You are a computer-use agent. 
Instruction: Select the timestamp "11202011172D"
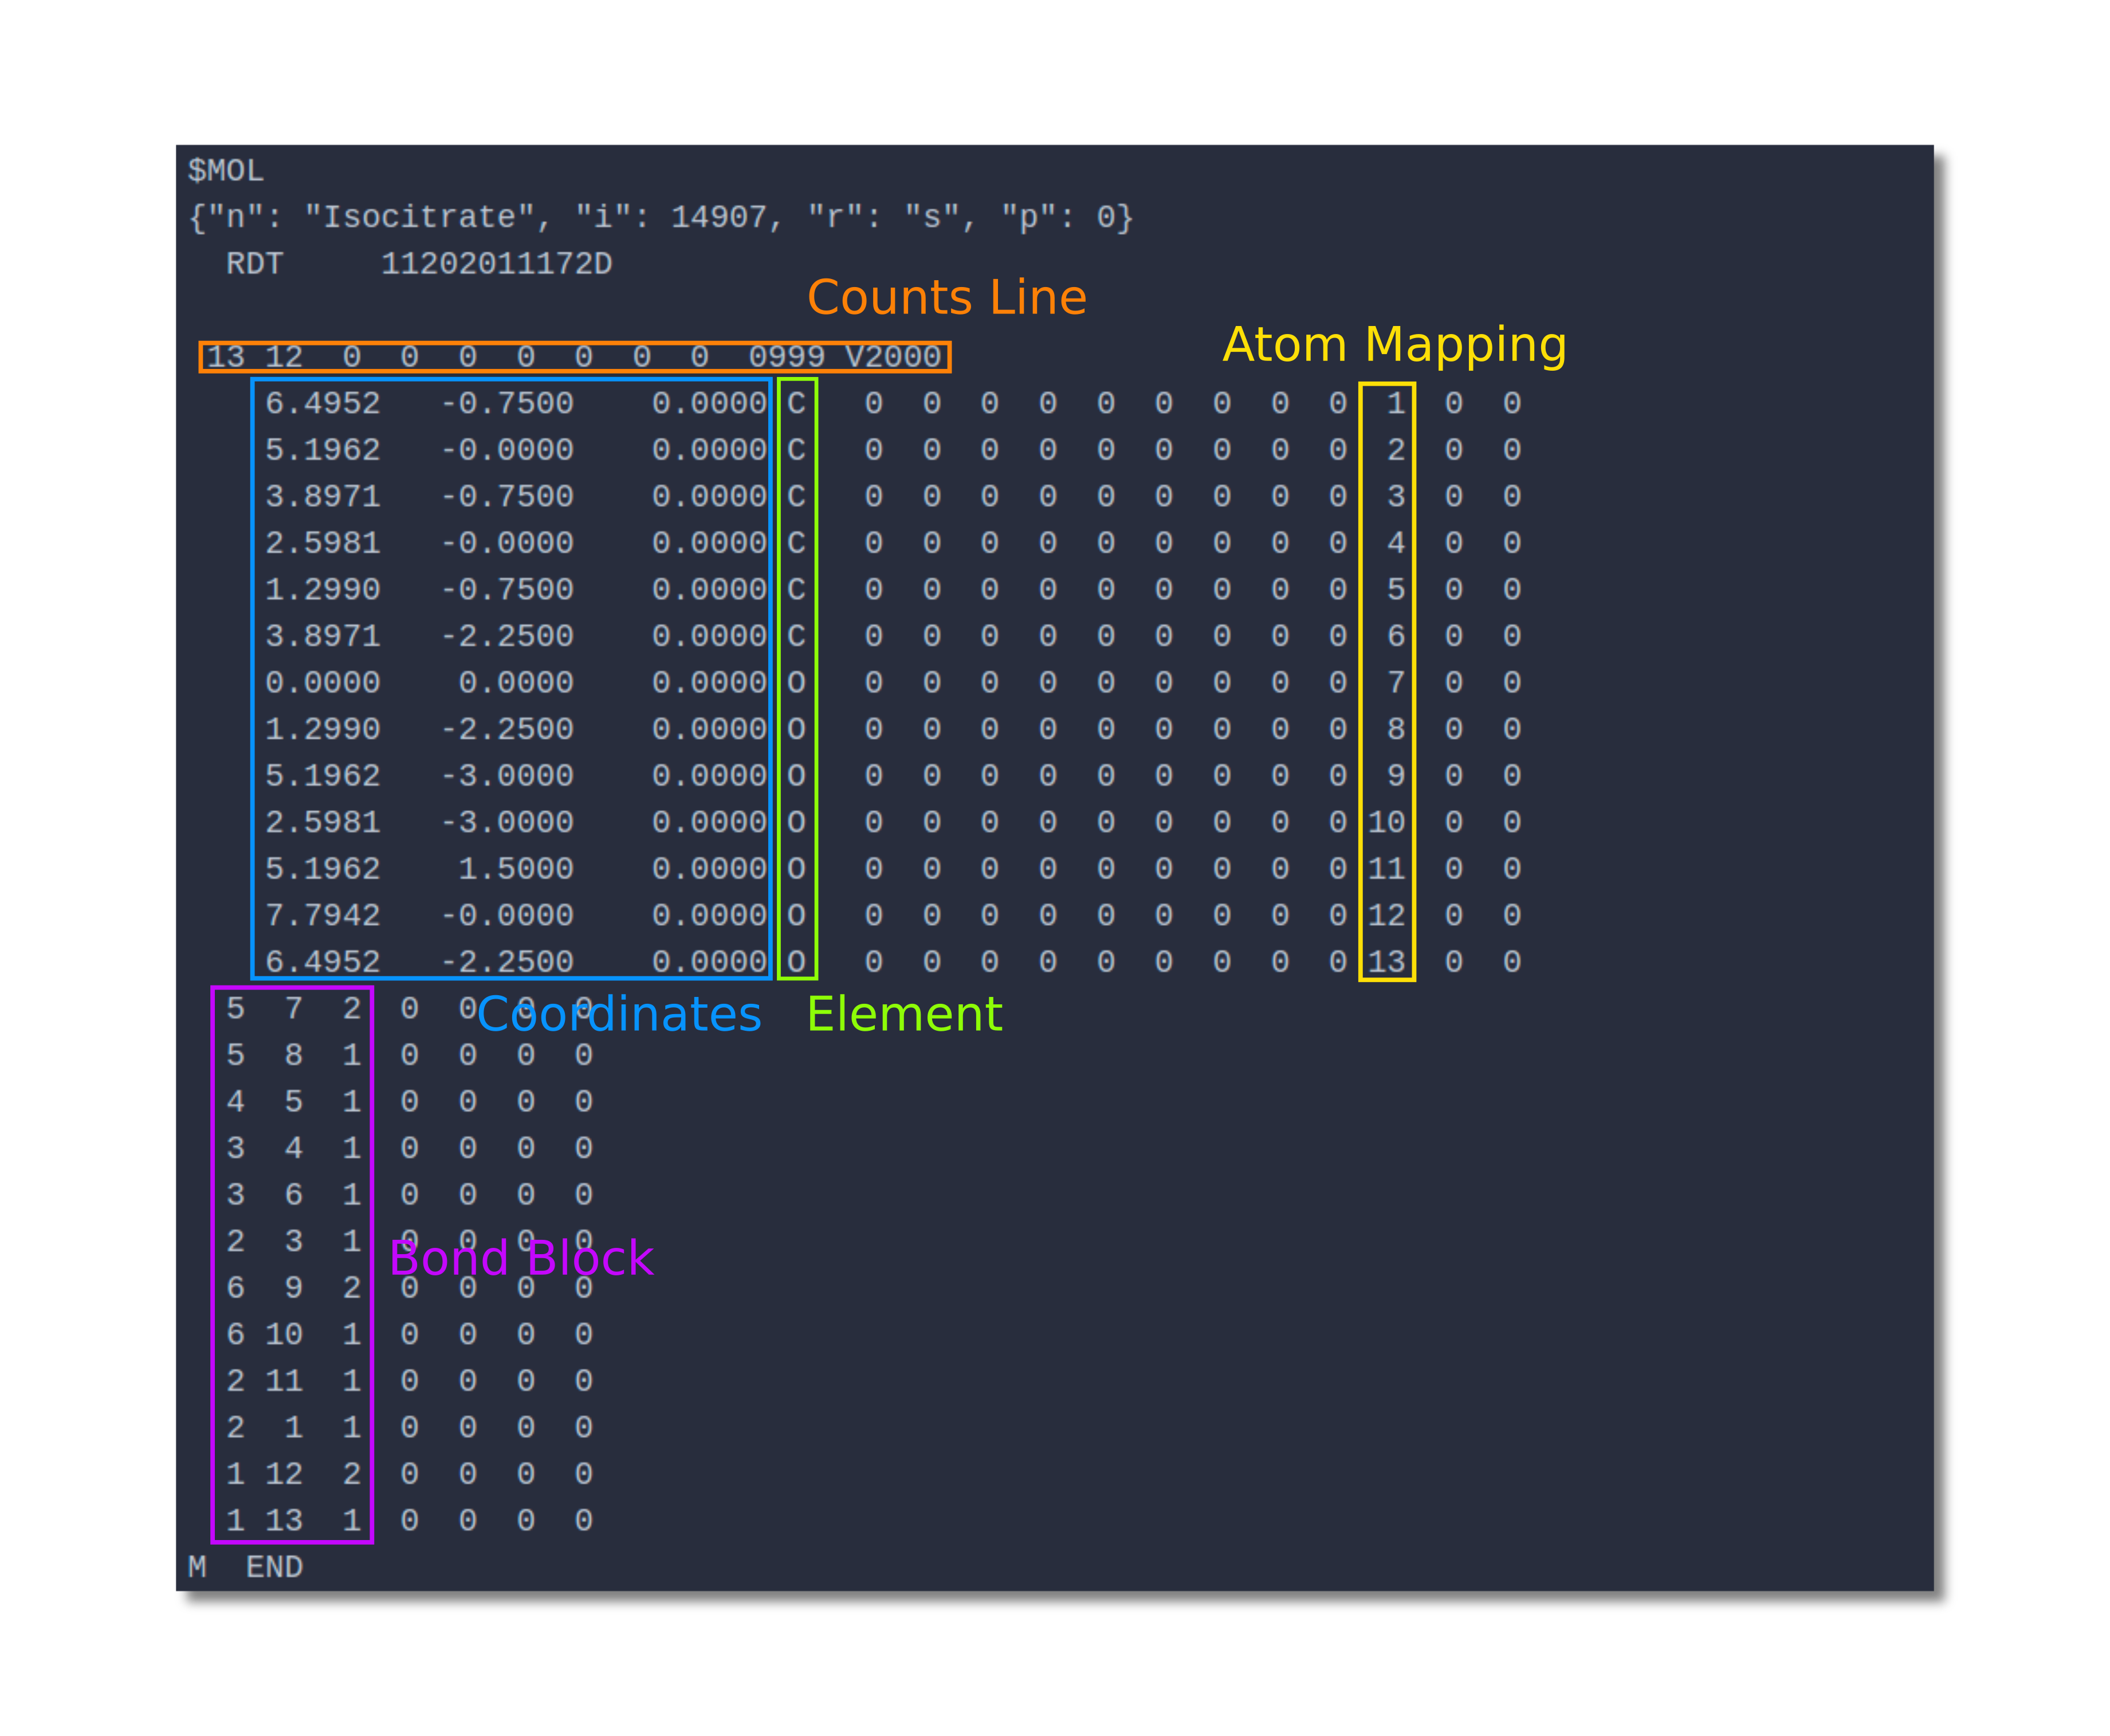[497, 264]
